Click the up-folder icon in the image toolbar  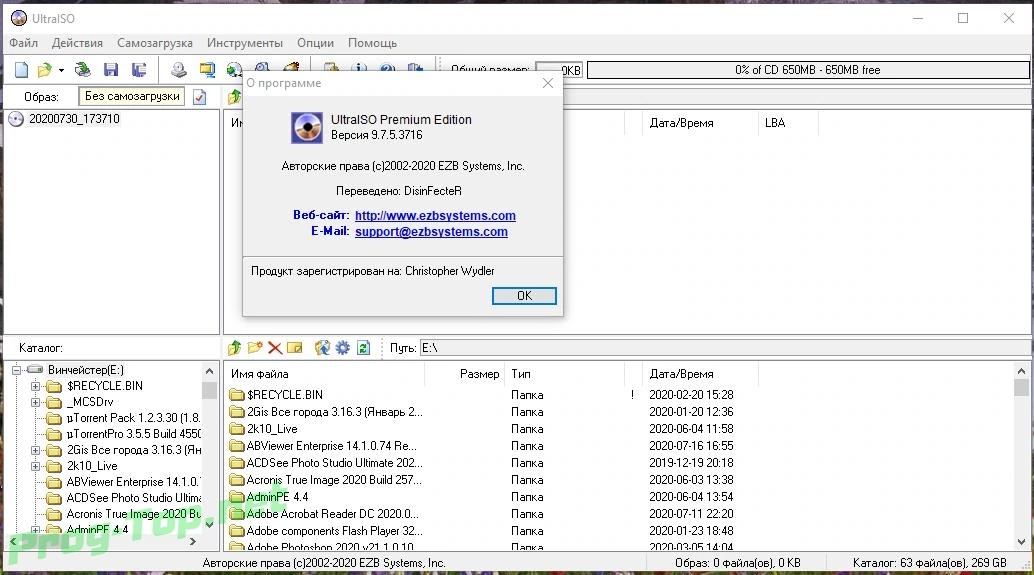coord(234,97)
